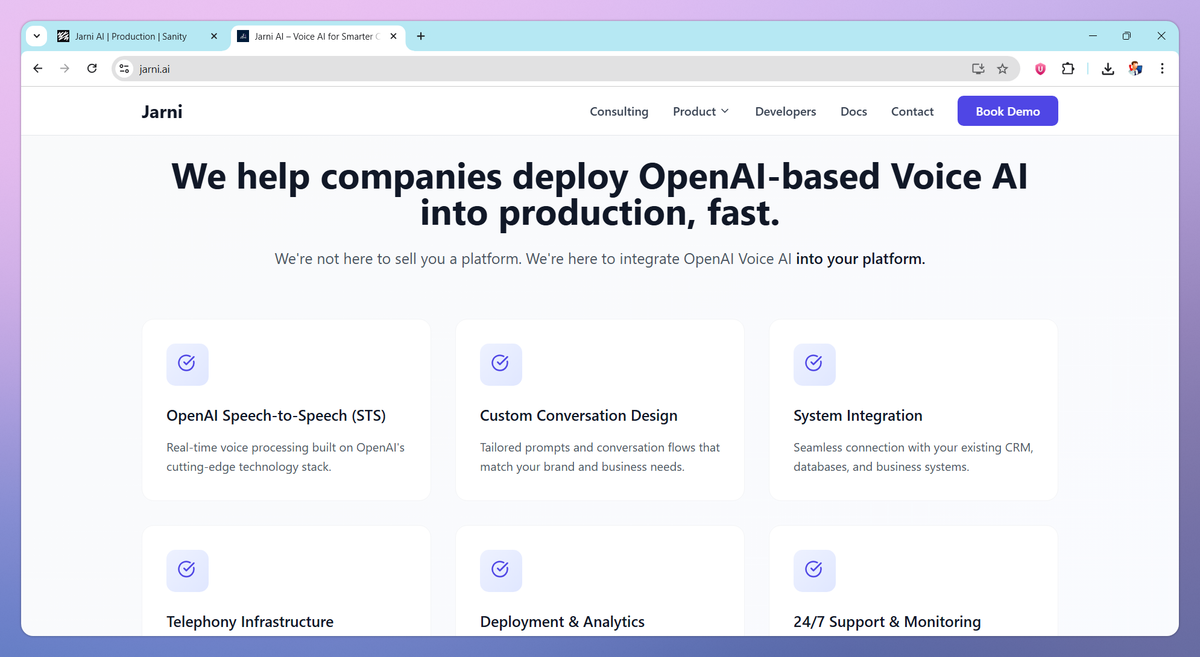This screenshot has width=1200, height=657.
Task: Click the System Integration check icon
Action: point(814,364)
